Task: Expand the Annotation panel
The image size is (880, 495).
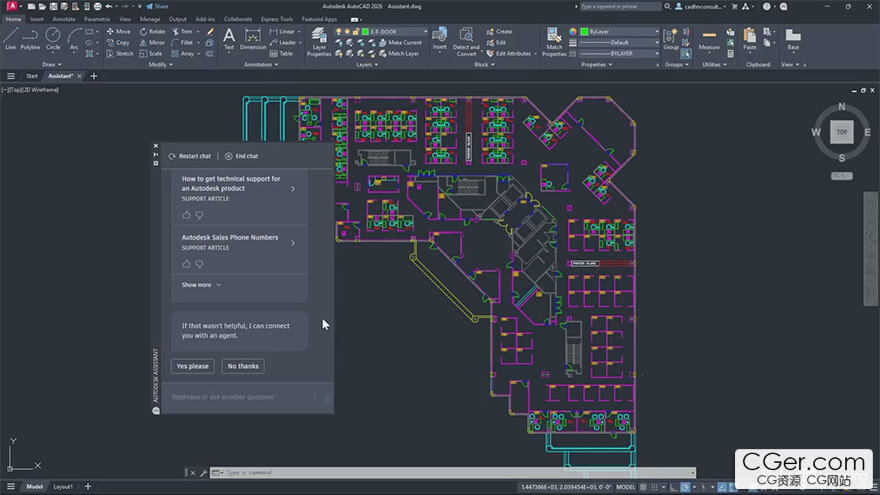Action: point(261,65)
